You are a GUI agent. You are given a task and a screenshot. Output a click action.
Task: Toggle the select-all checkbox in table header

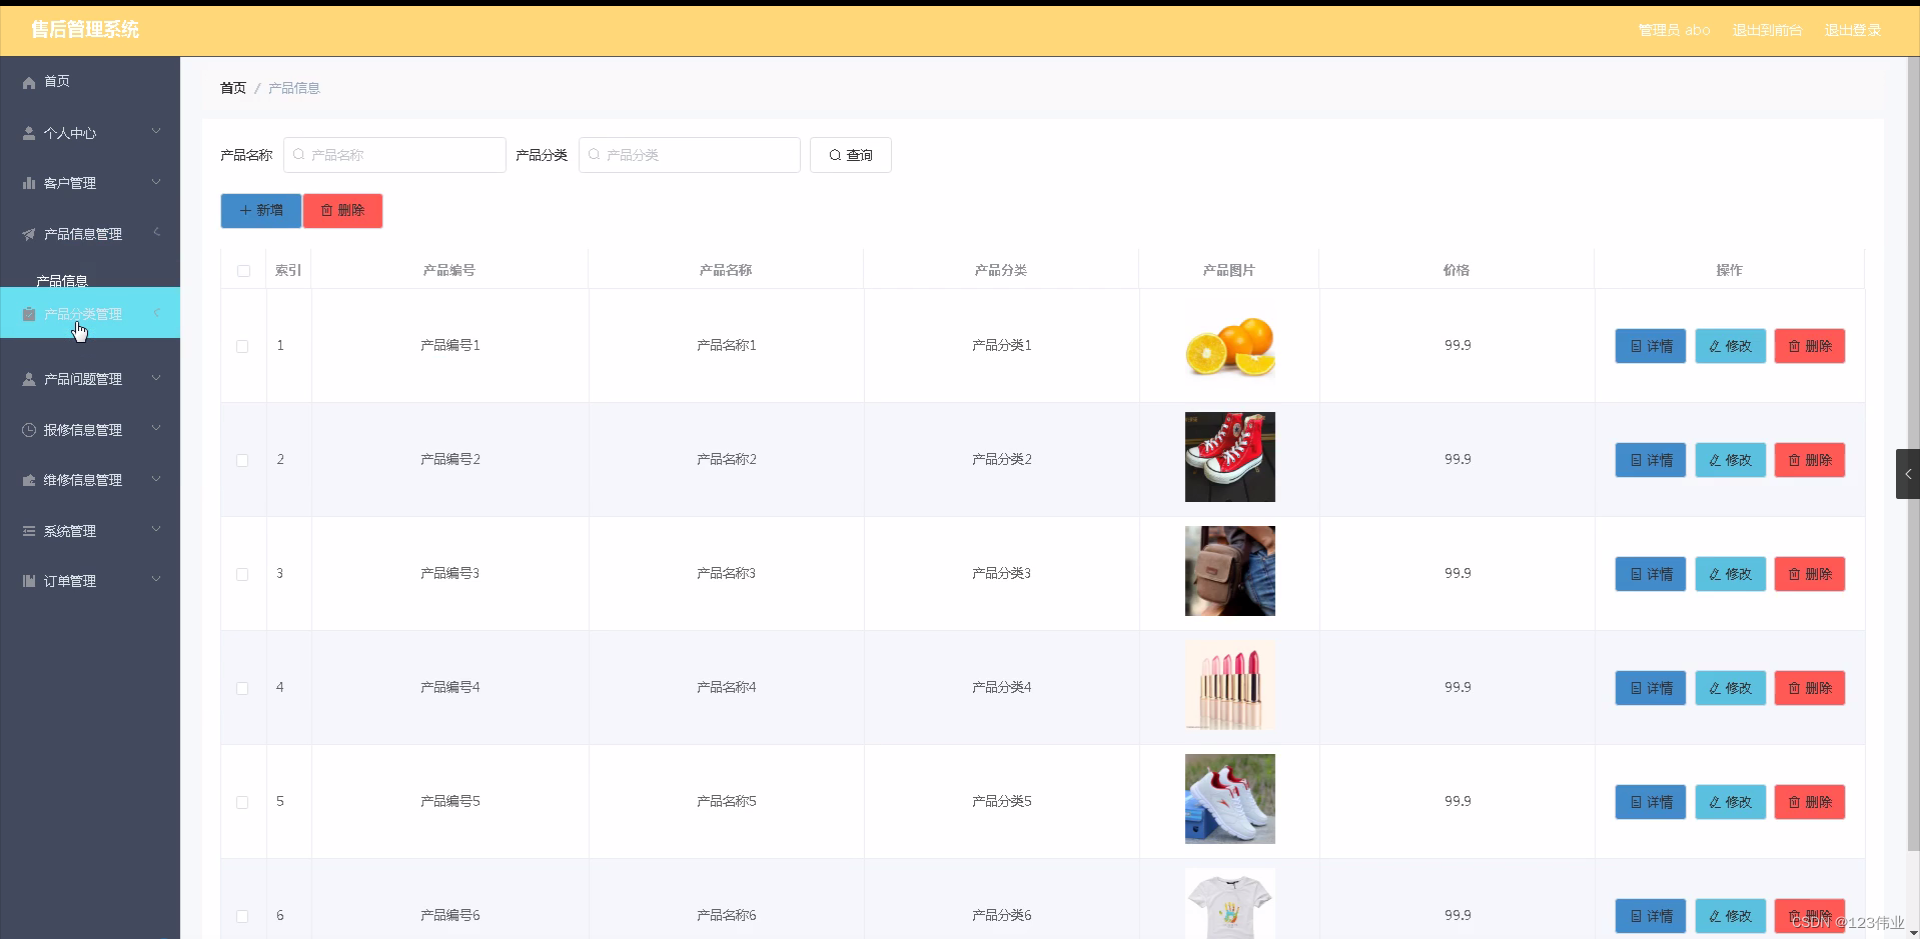pyautogui.click(x=242, y=271)
